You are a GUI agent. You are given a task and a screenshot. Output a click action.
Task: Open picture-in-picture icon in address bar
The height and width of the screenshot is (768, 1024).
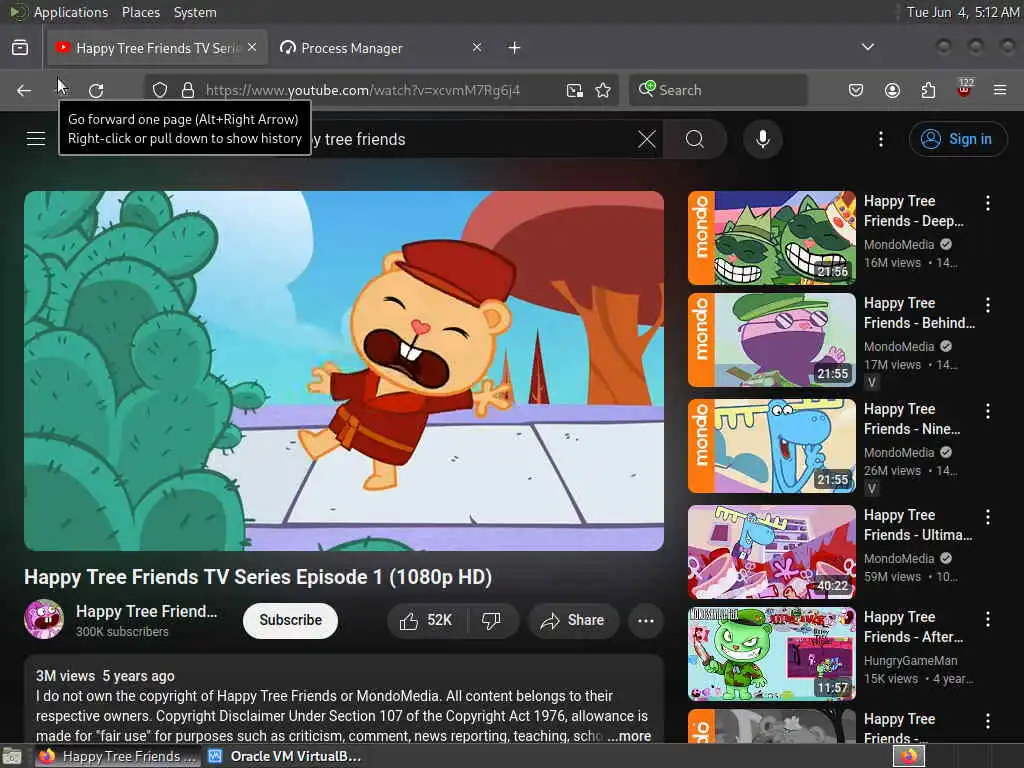click(575, 90)
